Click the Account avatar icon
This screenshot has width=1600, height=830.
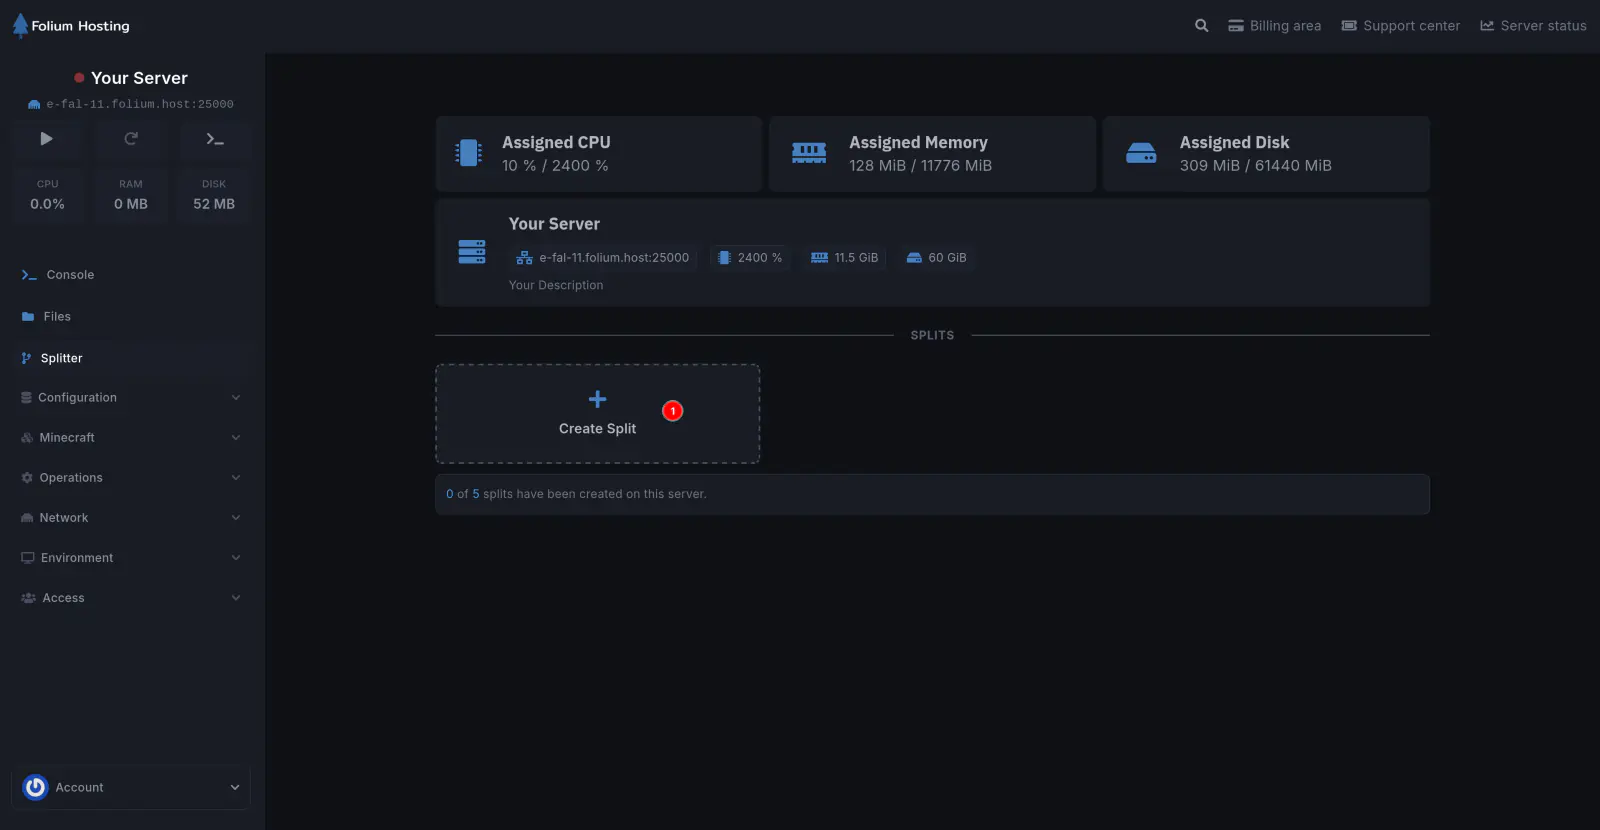35,788
